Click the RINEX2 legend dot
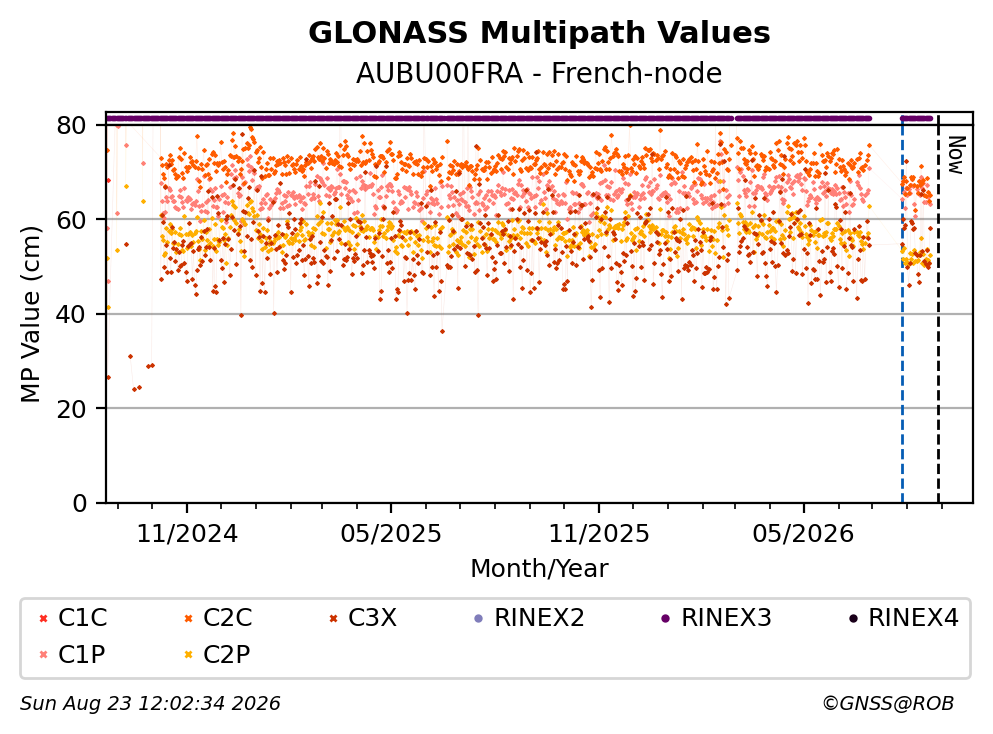 479,618
